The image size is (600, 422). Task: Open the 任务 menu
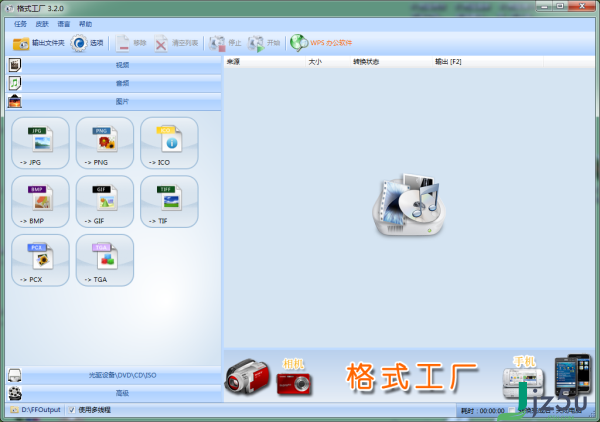pos(20,24)
